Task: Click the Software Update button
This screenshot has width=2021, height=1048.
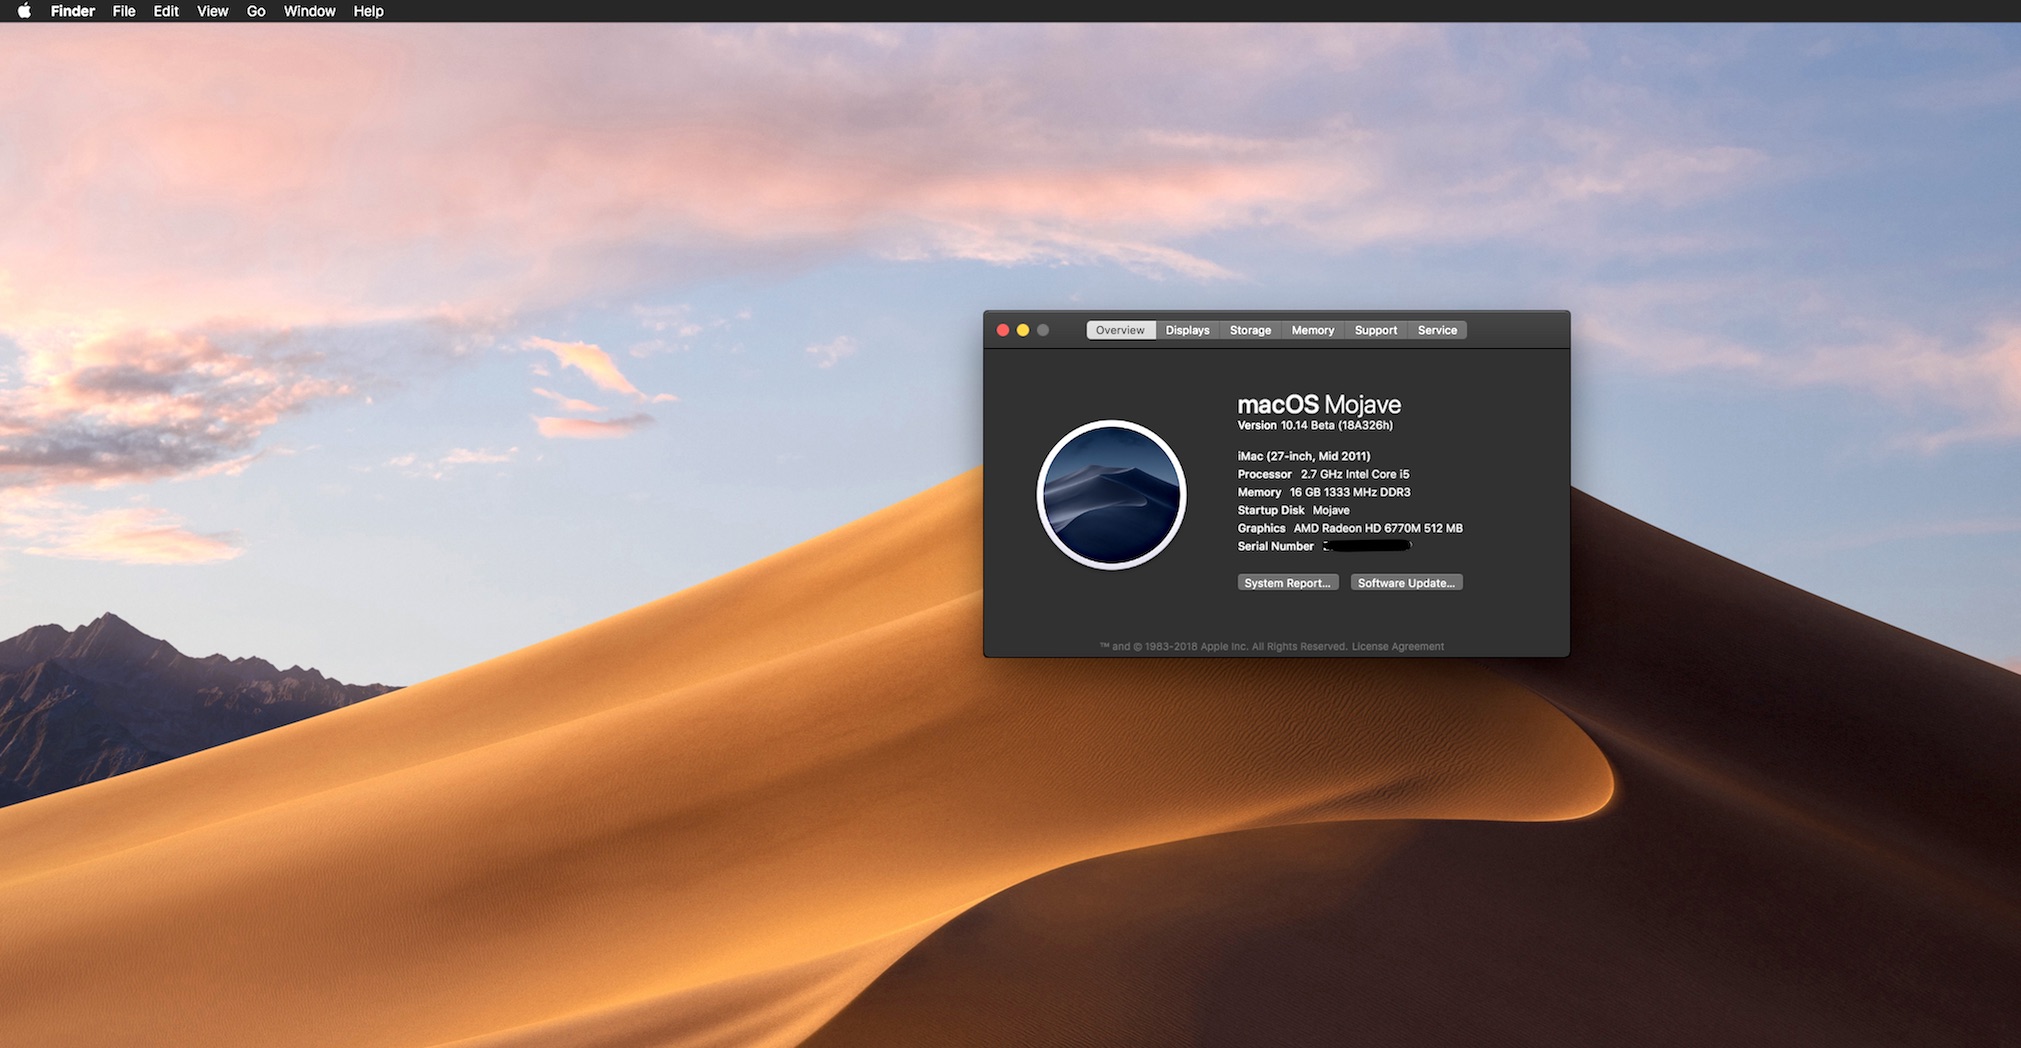Action: pos(1406,583)
